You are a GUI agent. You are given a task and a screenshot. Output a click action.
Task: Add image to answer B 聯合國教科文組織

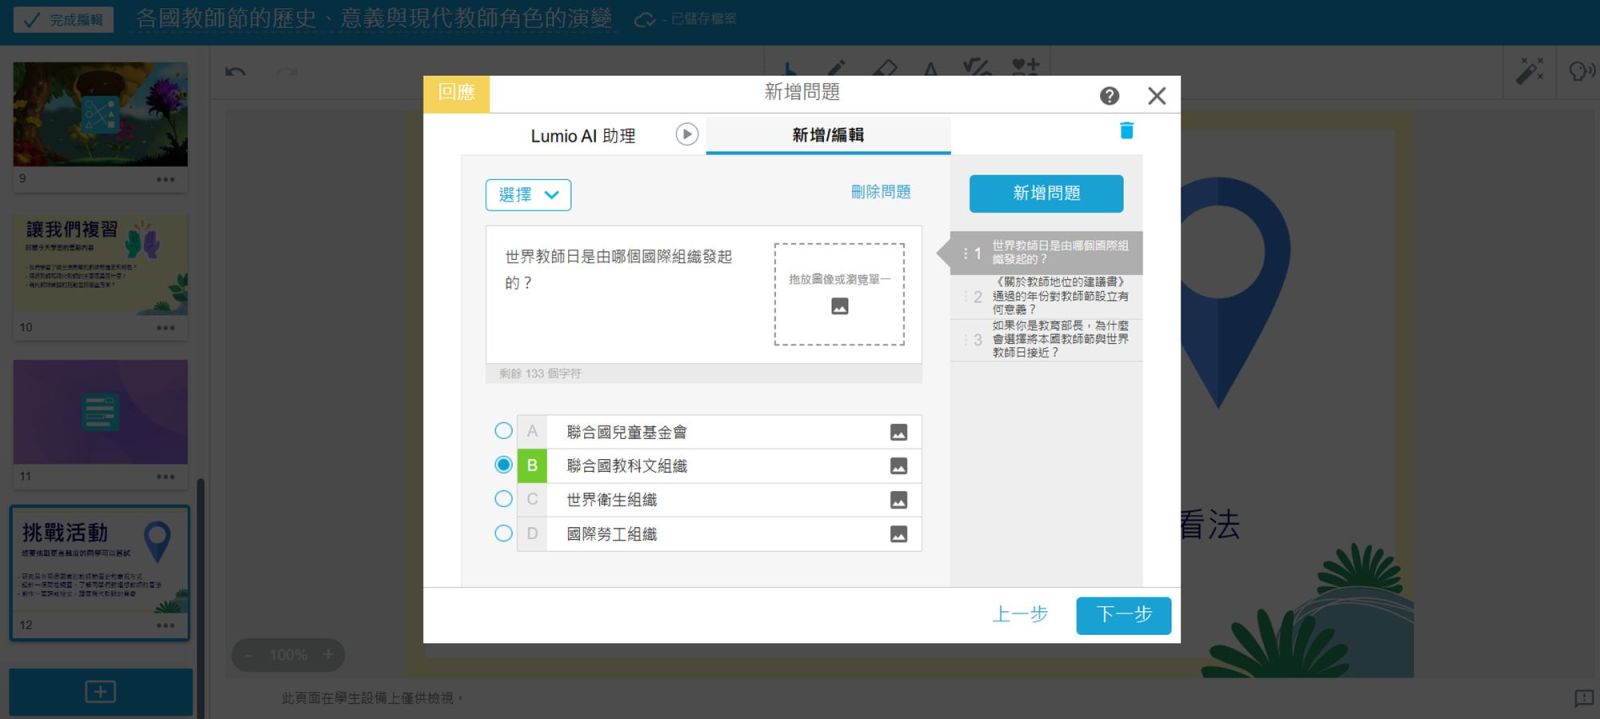898,466
